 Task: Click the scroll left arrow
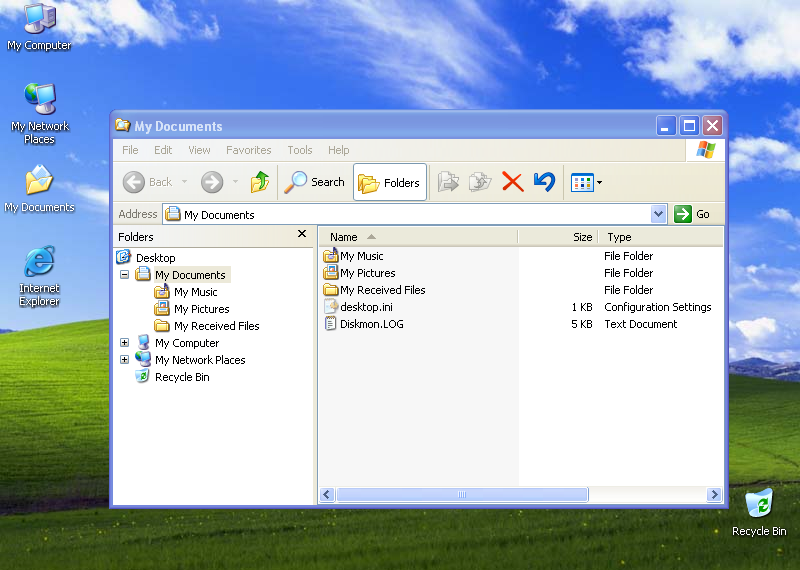pyautogui.click(x=327, y=494)
